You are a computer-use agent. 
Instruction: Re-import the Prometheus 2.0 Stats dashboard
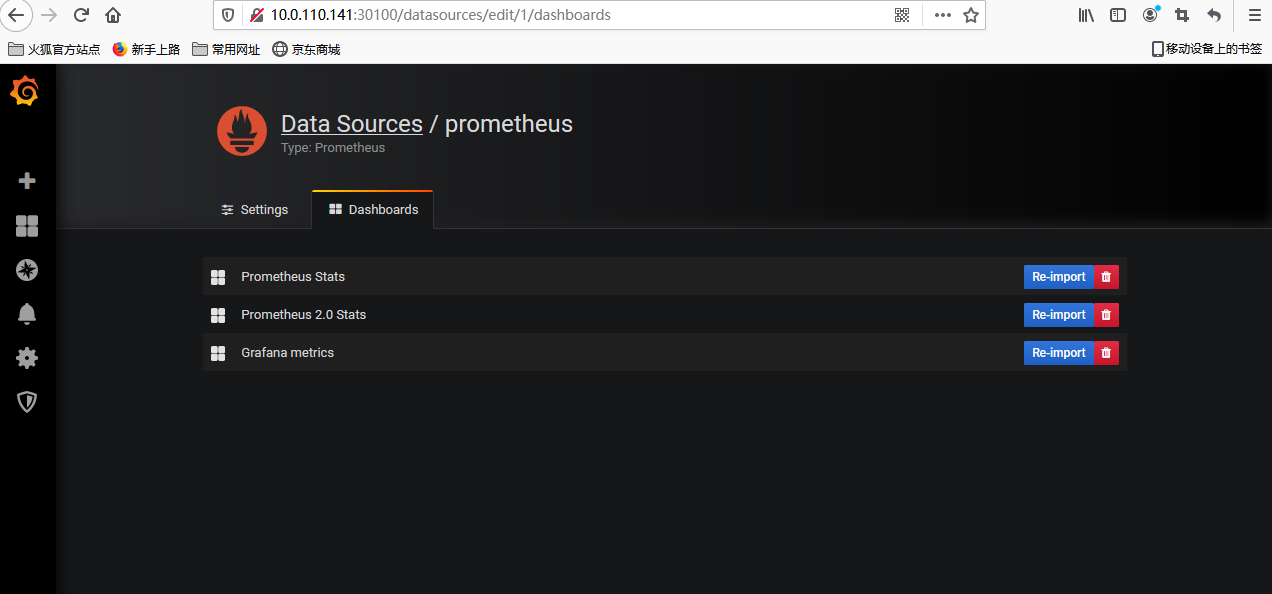pyautogui.click(x=1059, y=315)
